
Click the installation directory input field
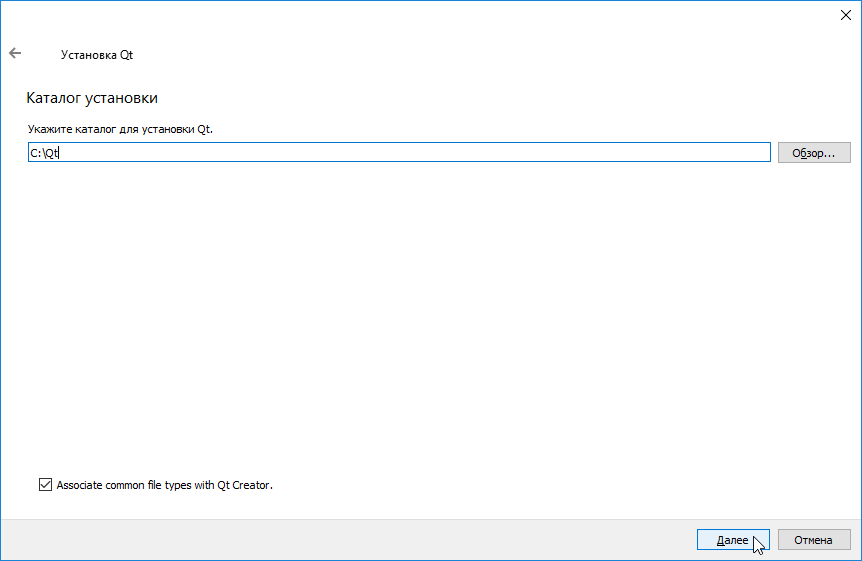pos(400,152)
